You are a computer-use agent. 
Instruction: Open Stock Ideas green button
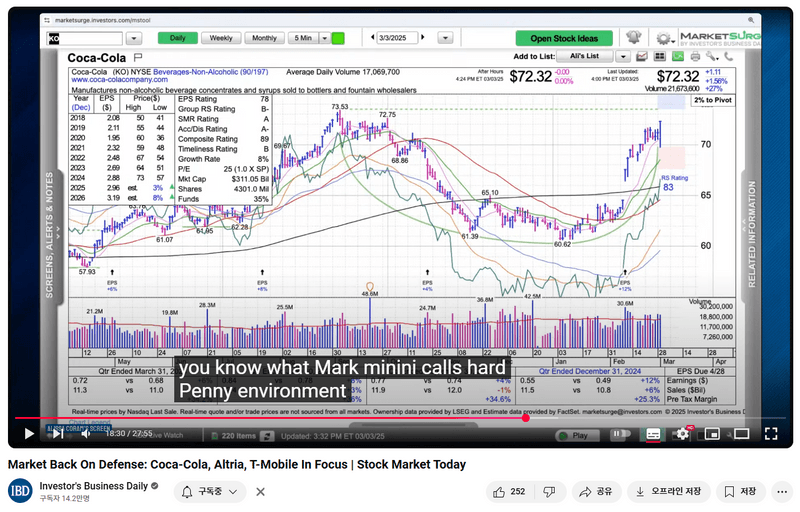564,38
